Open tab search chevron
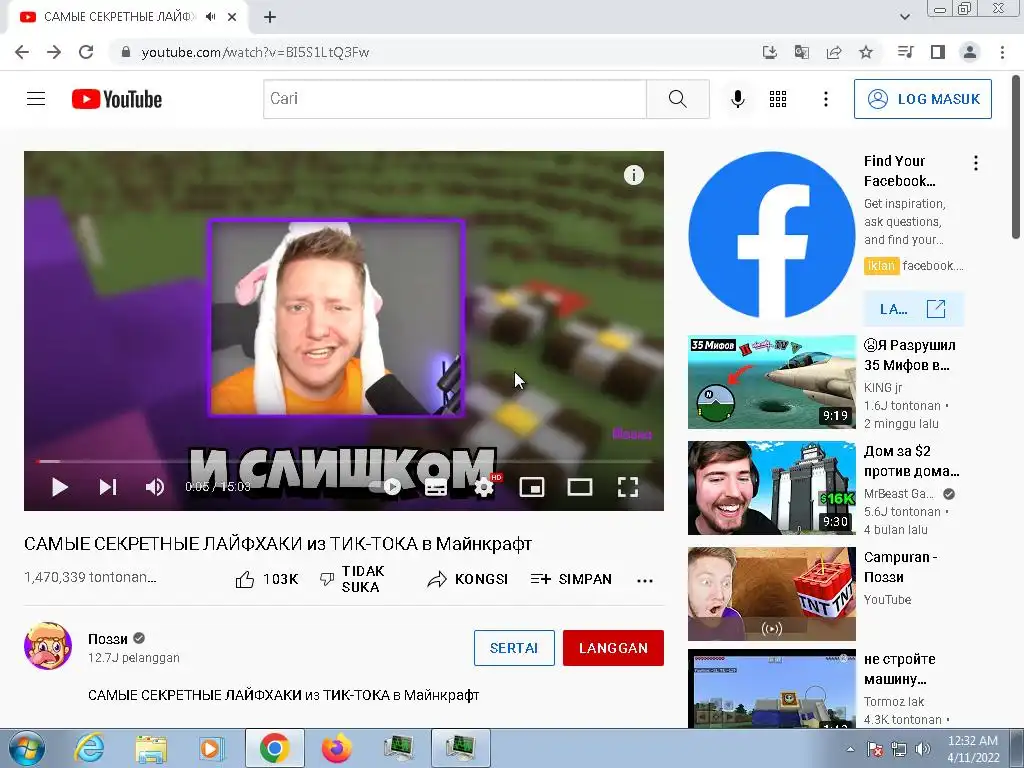1024x768 pixels. point(904,17)
